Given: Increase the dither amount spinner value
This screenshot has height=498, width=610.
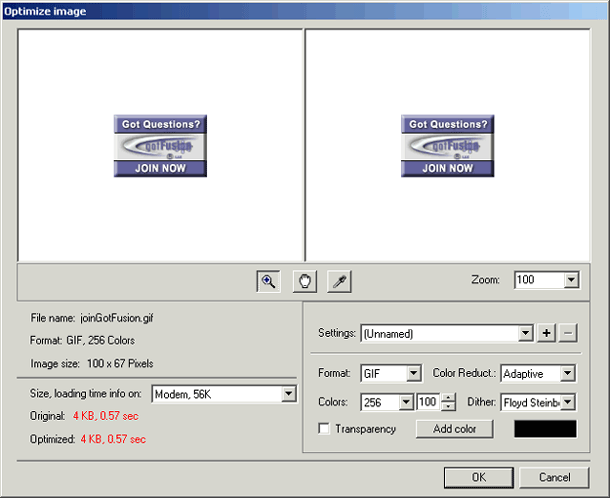Looking at the screenshot, I should [x=449, y=398].
